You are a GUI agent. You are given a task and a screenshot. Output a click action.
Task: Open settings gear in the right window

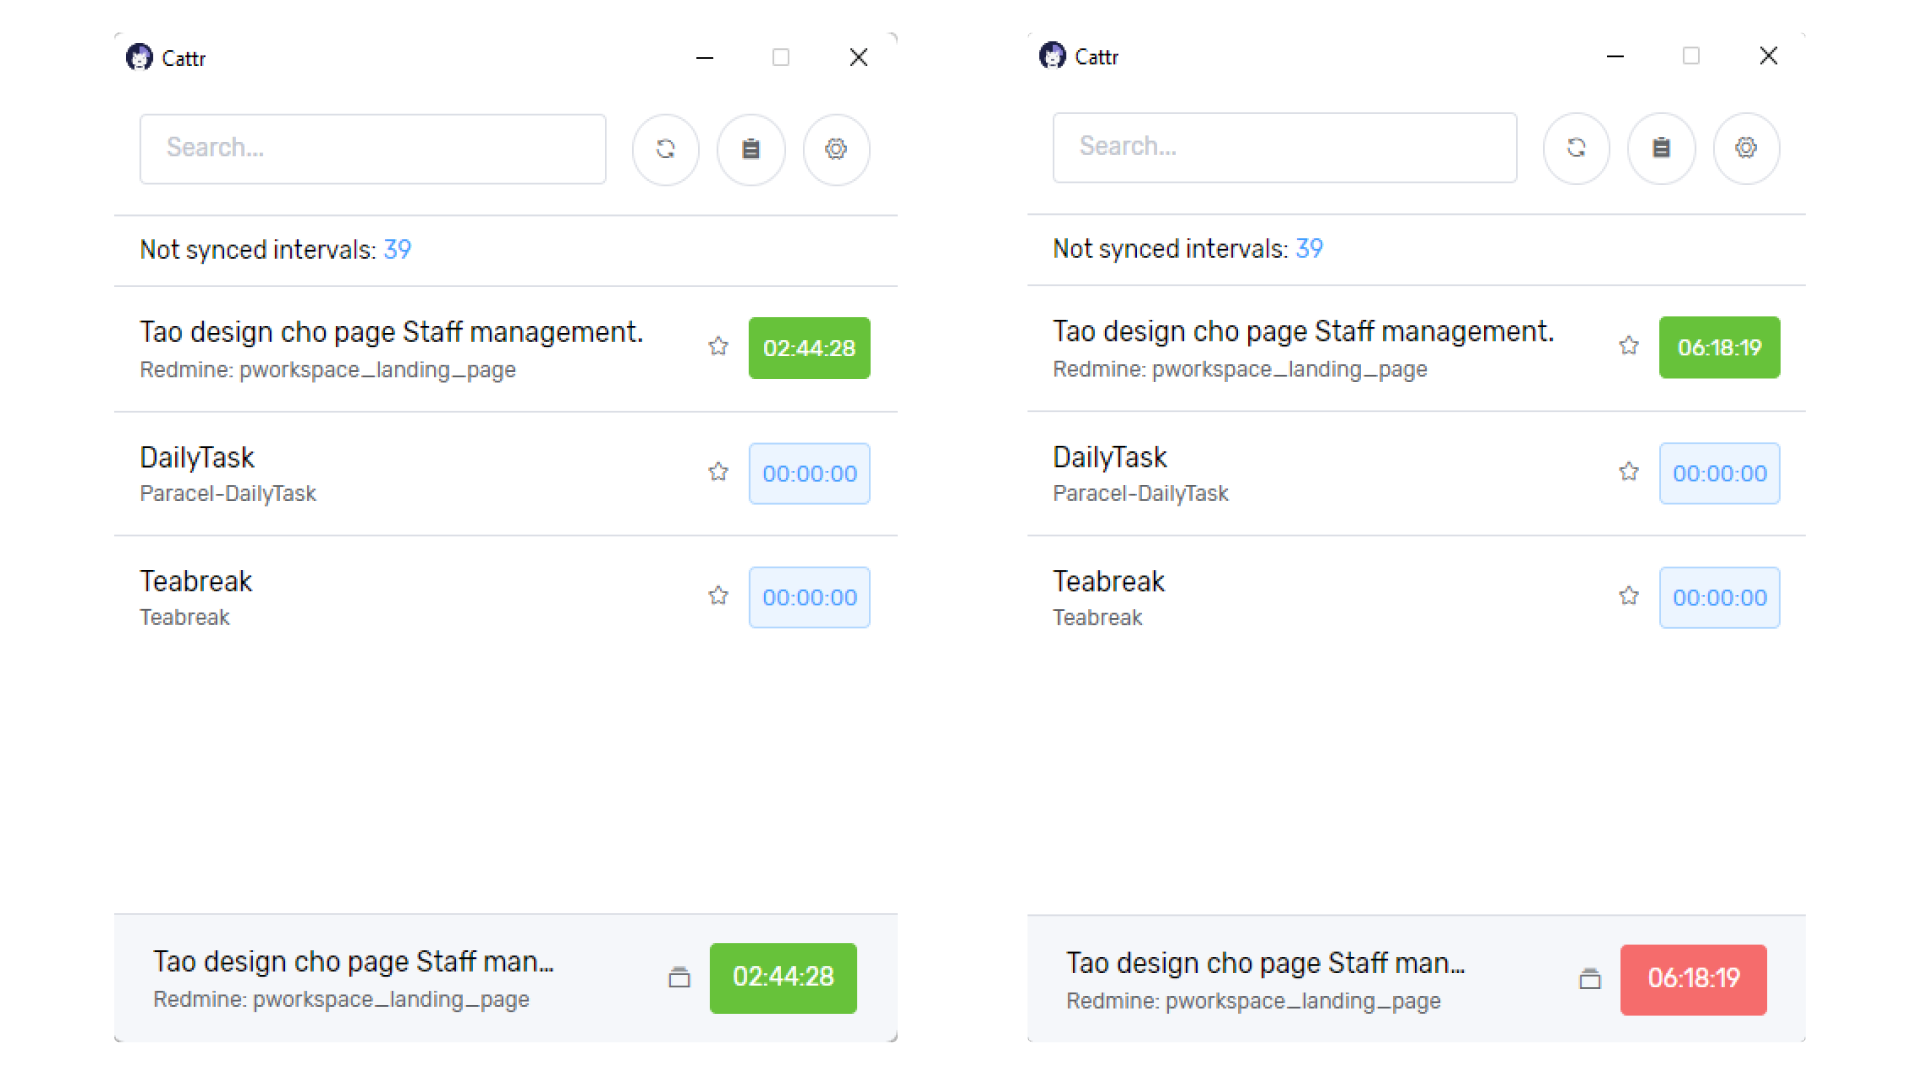coord(1746,148)
